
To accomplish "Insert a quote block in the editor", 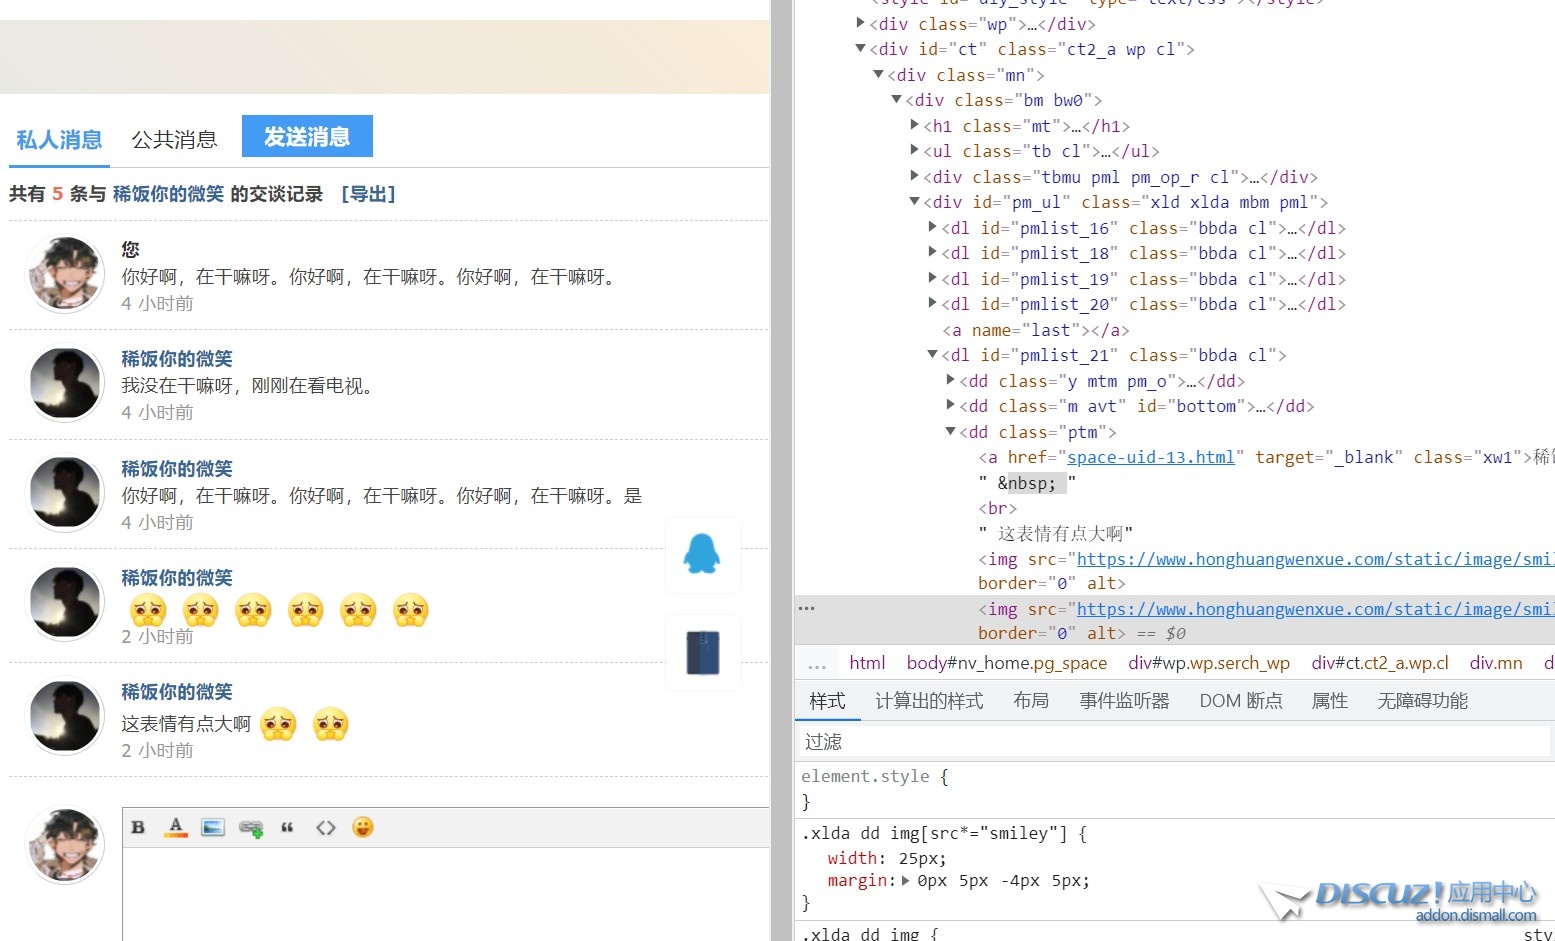I will click(x=287, y=827).
